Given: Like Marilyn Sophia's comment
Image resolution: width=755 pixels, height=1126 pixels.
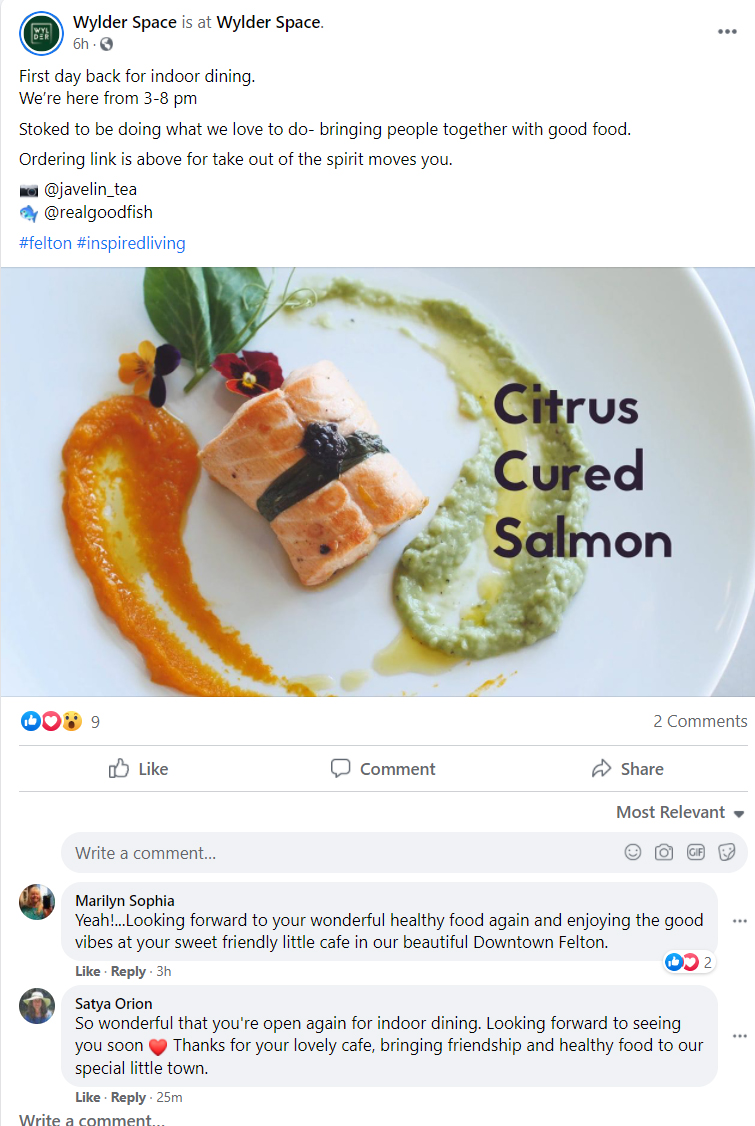Looking at the screenshot, I should [x=87, y=971].
